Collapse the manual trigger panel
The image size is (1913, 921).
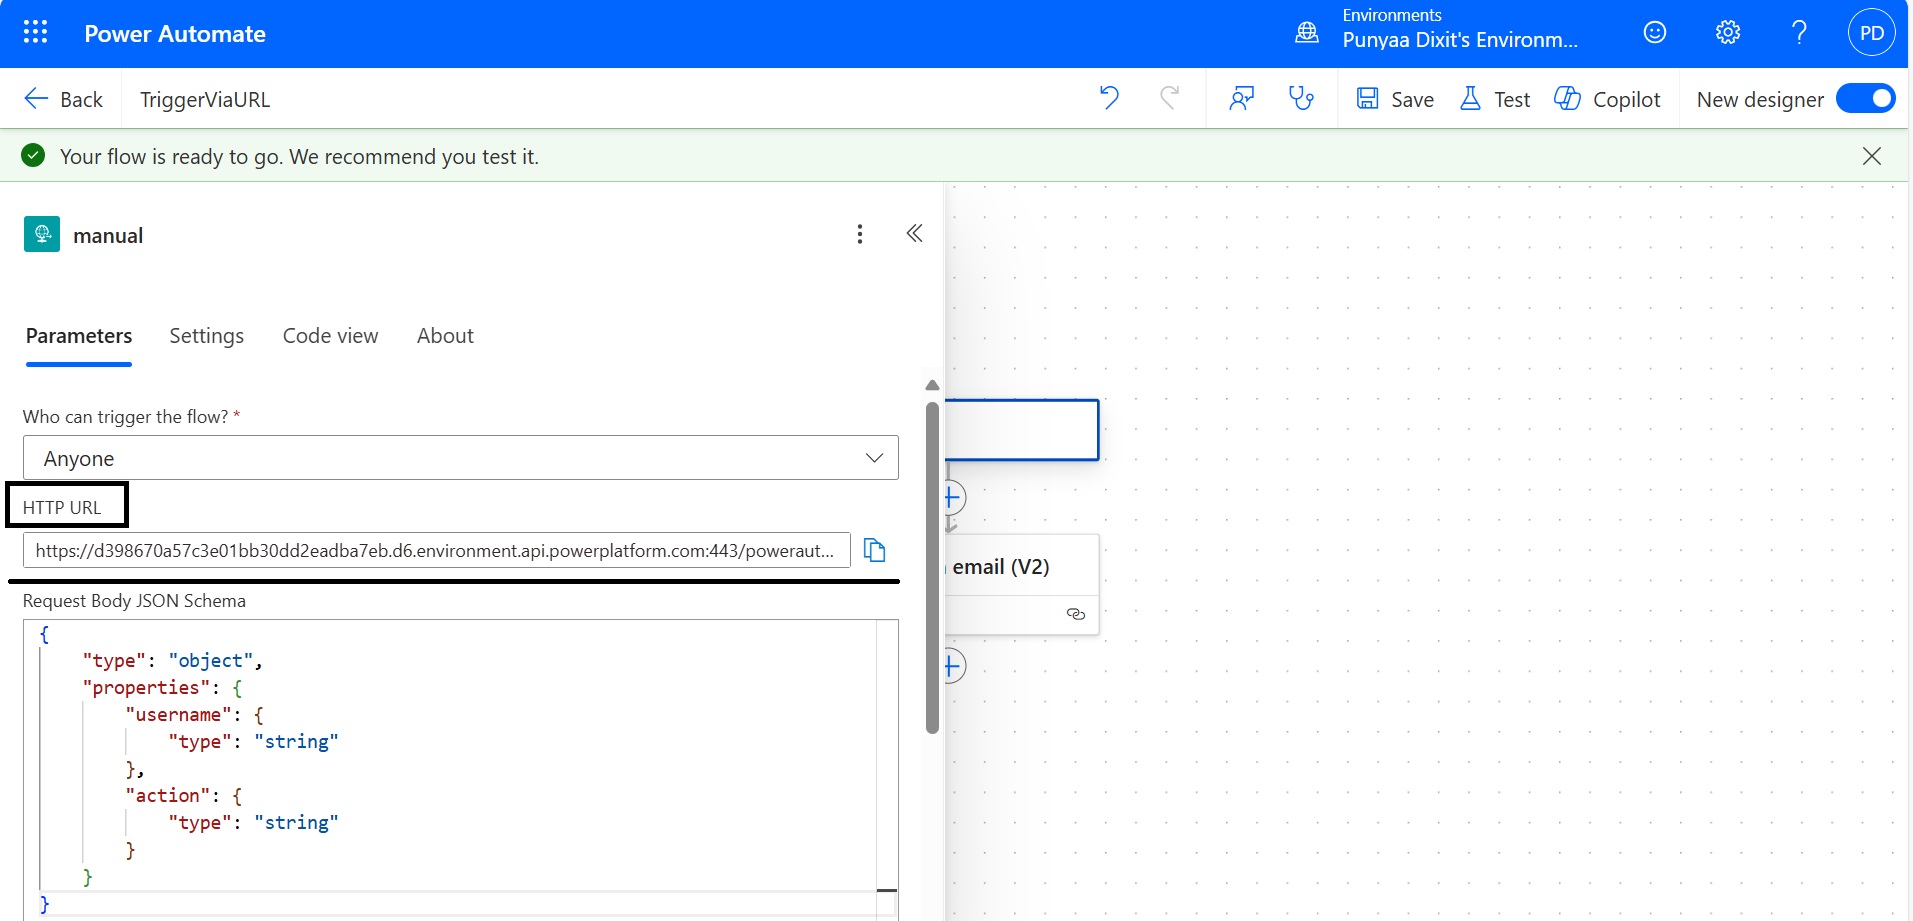tap(914, 234)
